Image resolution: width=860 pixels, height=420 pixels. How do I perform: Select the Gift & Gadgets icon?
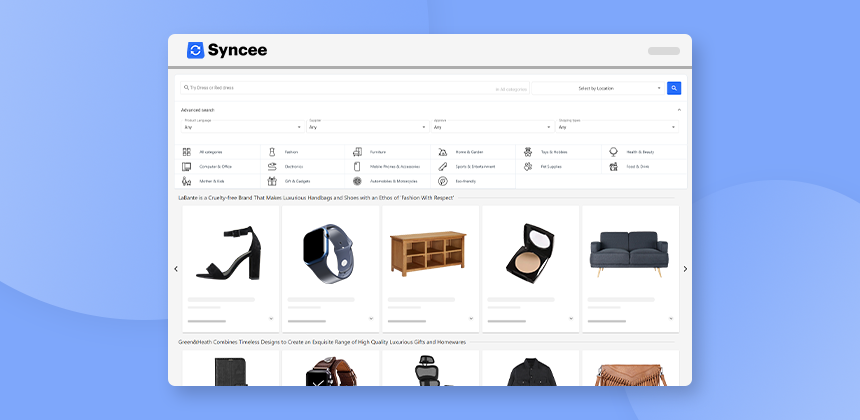click(271, 181)
